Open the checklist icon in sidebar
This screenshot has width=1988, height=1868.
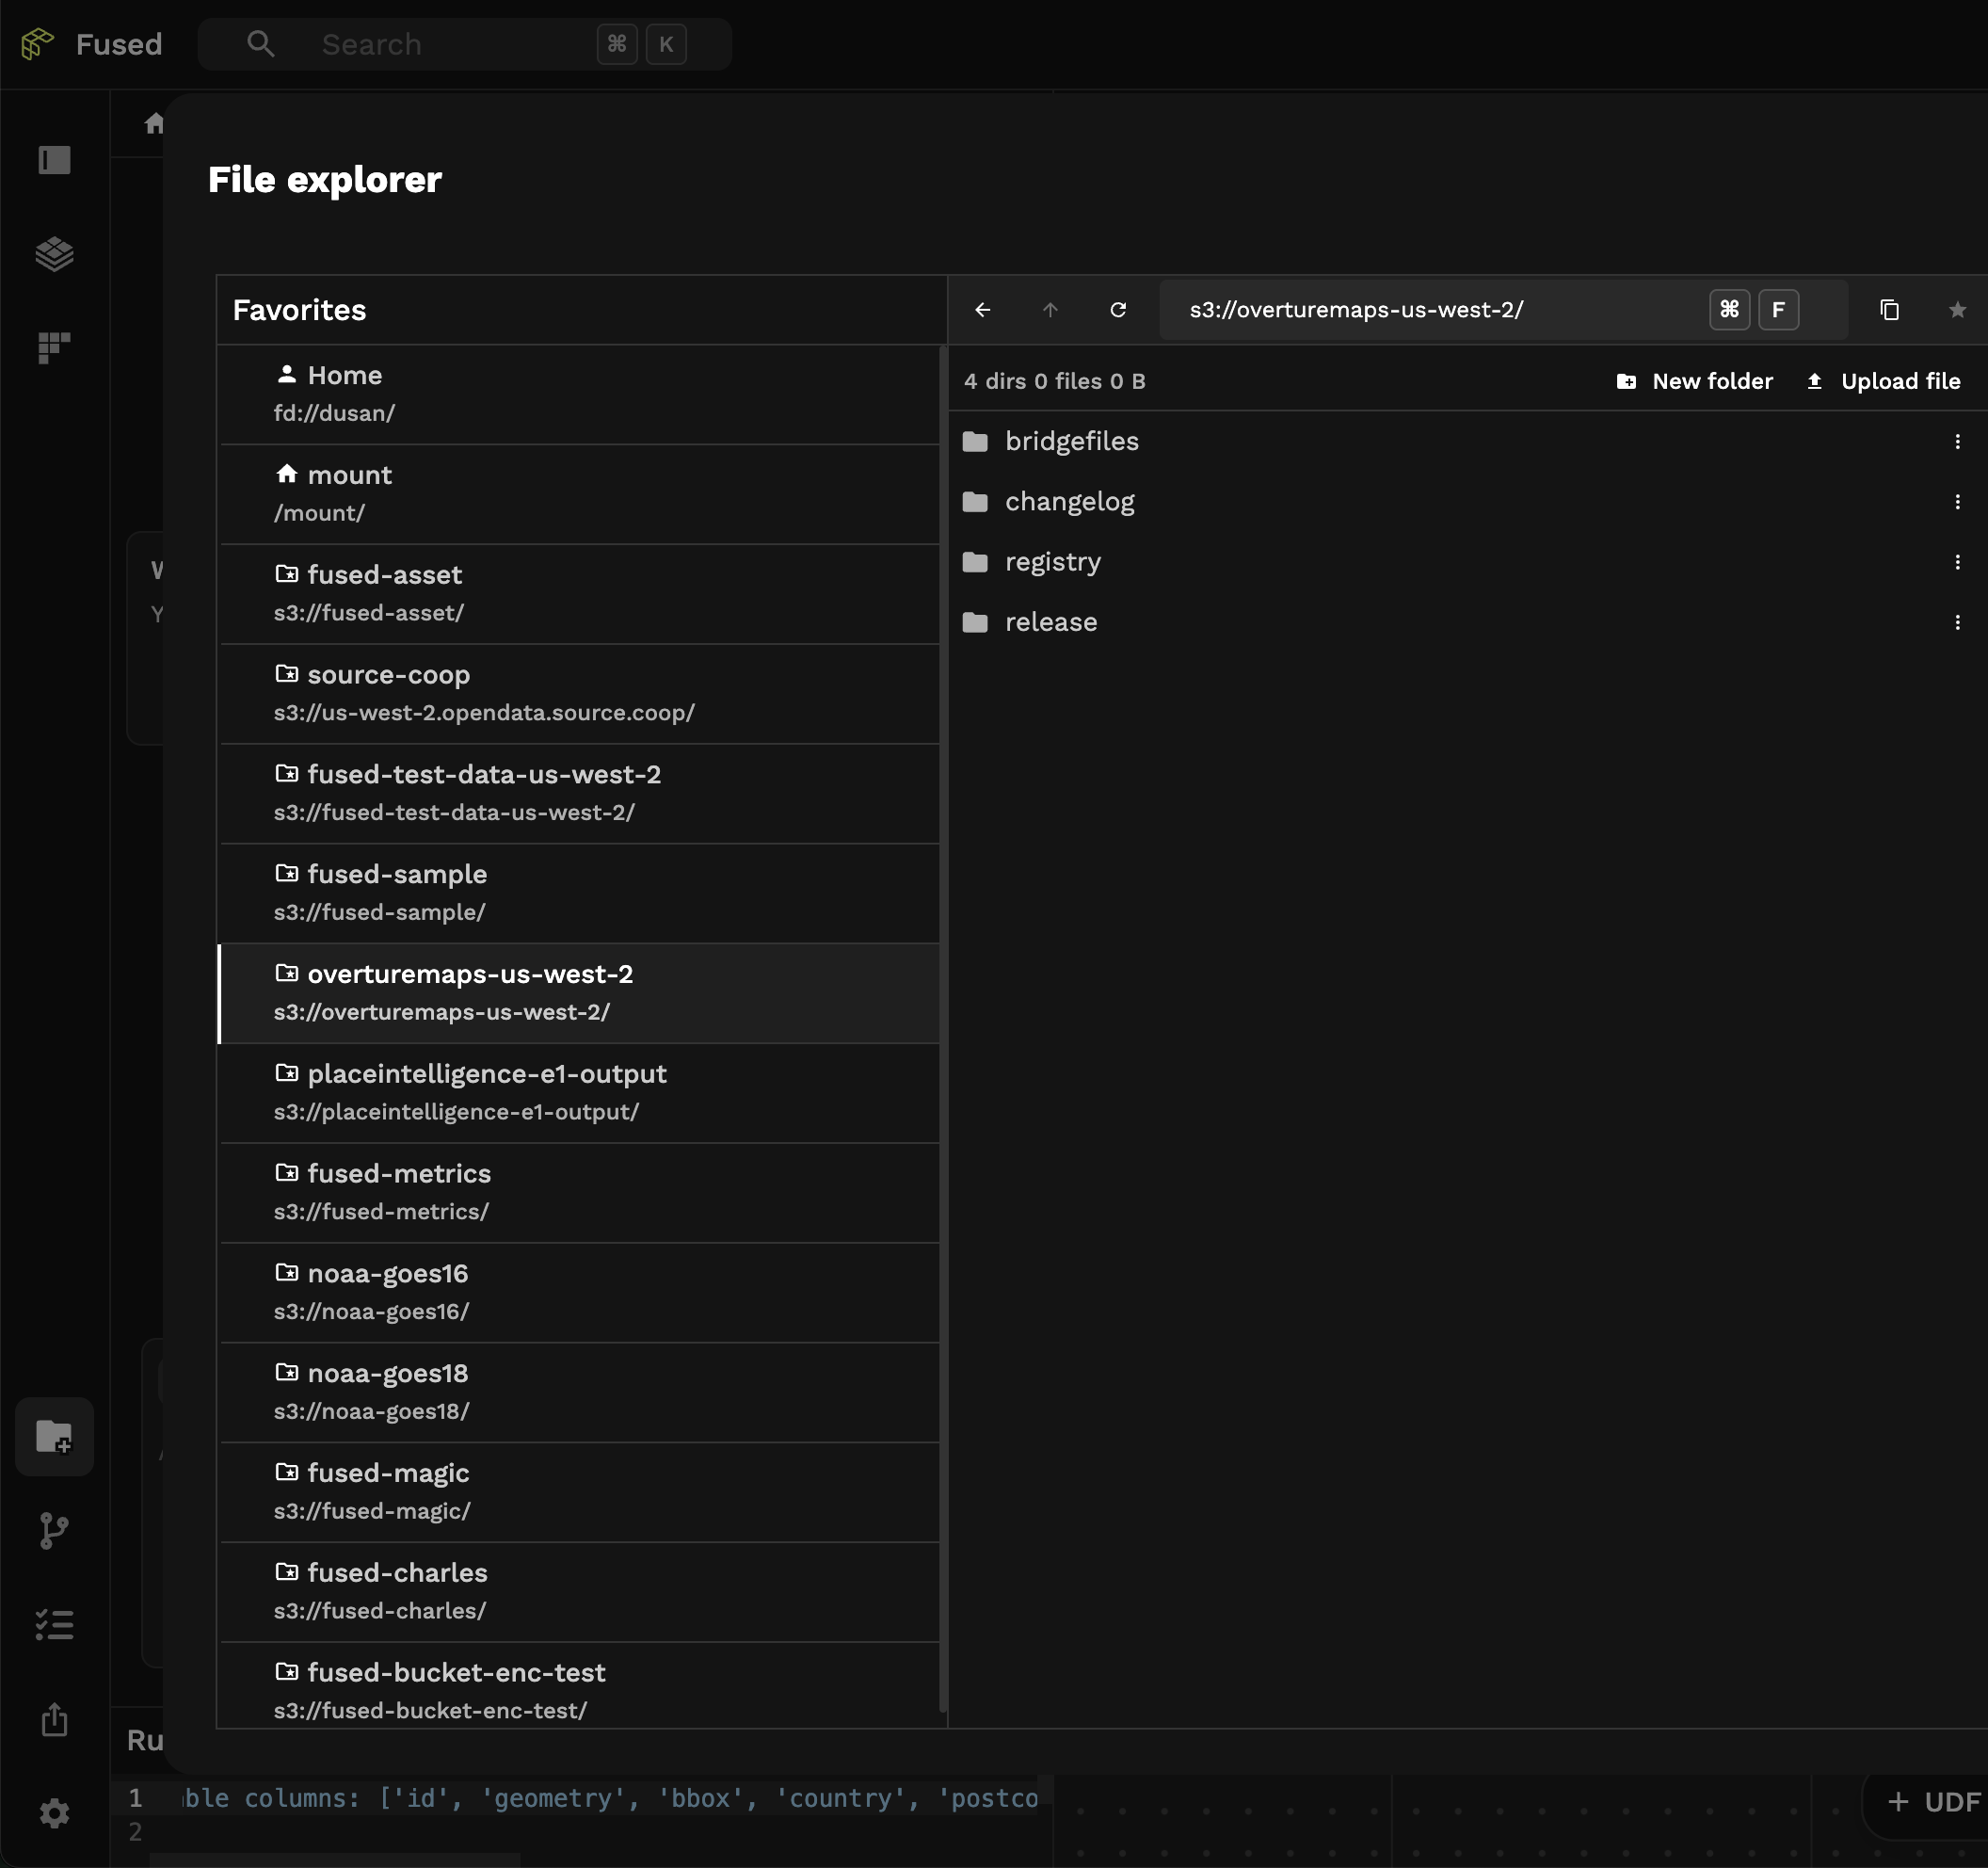pos(54,1624)
